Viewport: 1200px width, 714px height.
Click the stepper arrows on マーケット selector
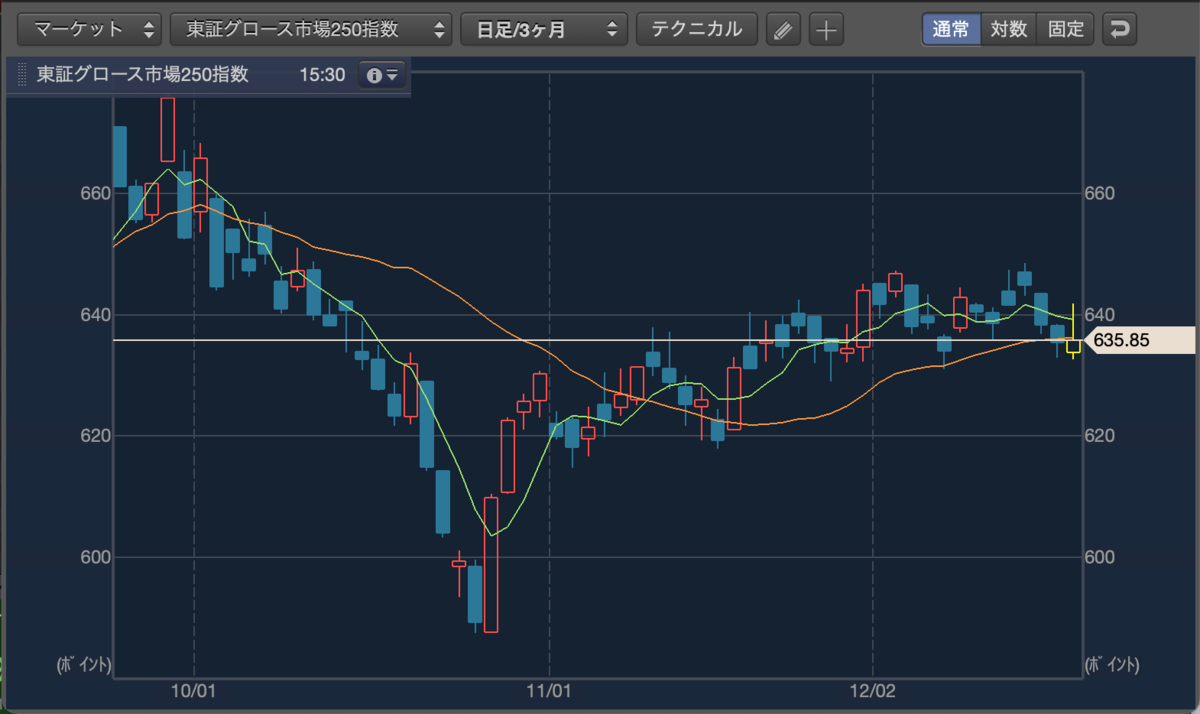[x=150, y=30]
